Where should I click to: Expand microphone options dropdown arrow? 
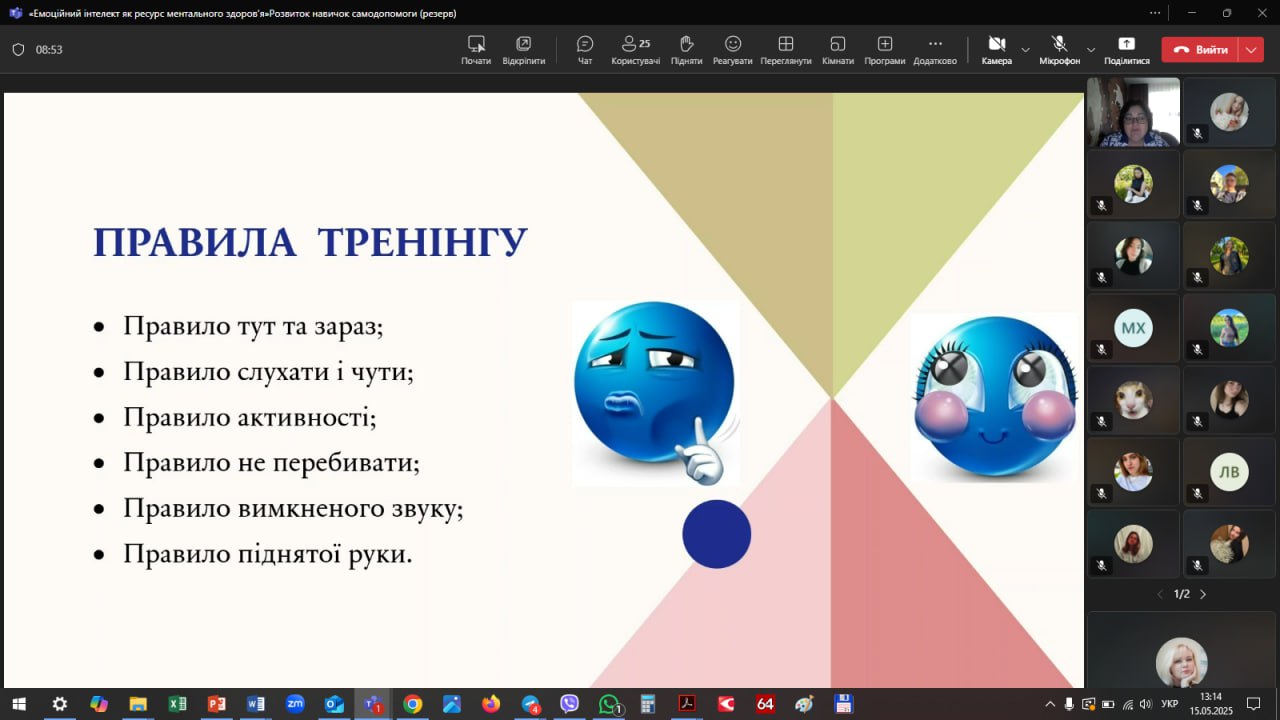click(x=1091, y=49)
